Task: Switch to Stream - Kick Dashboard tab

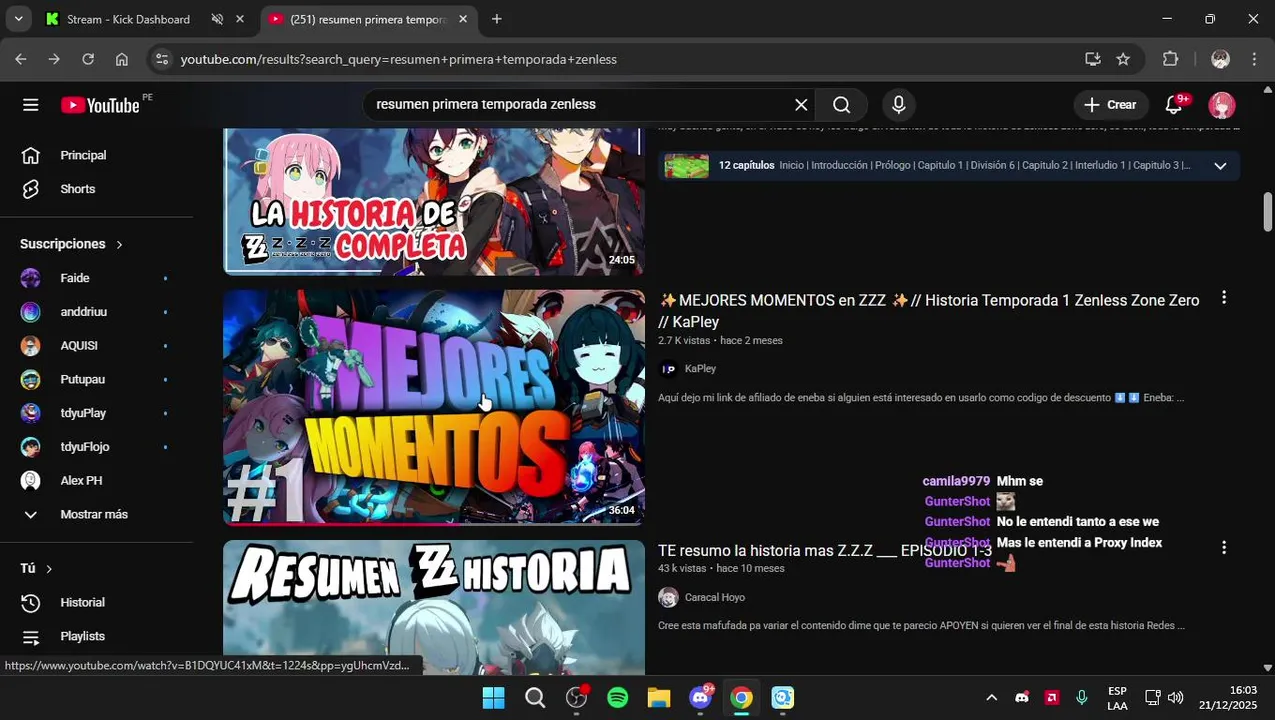Action: (128, 19)
